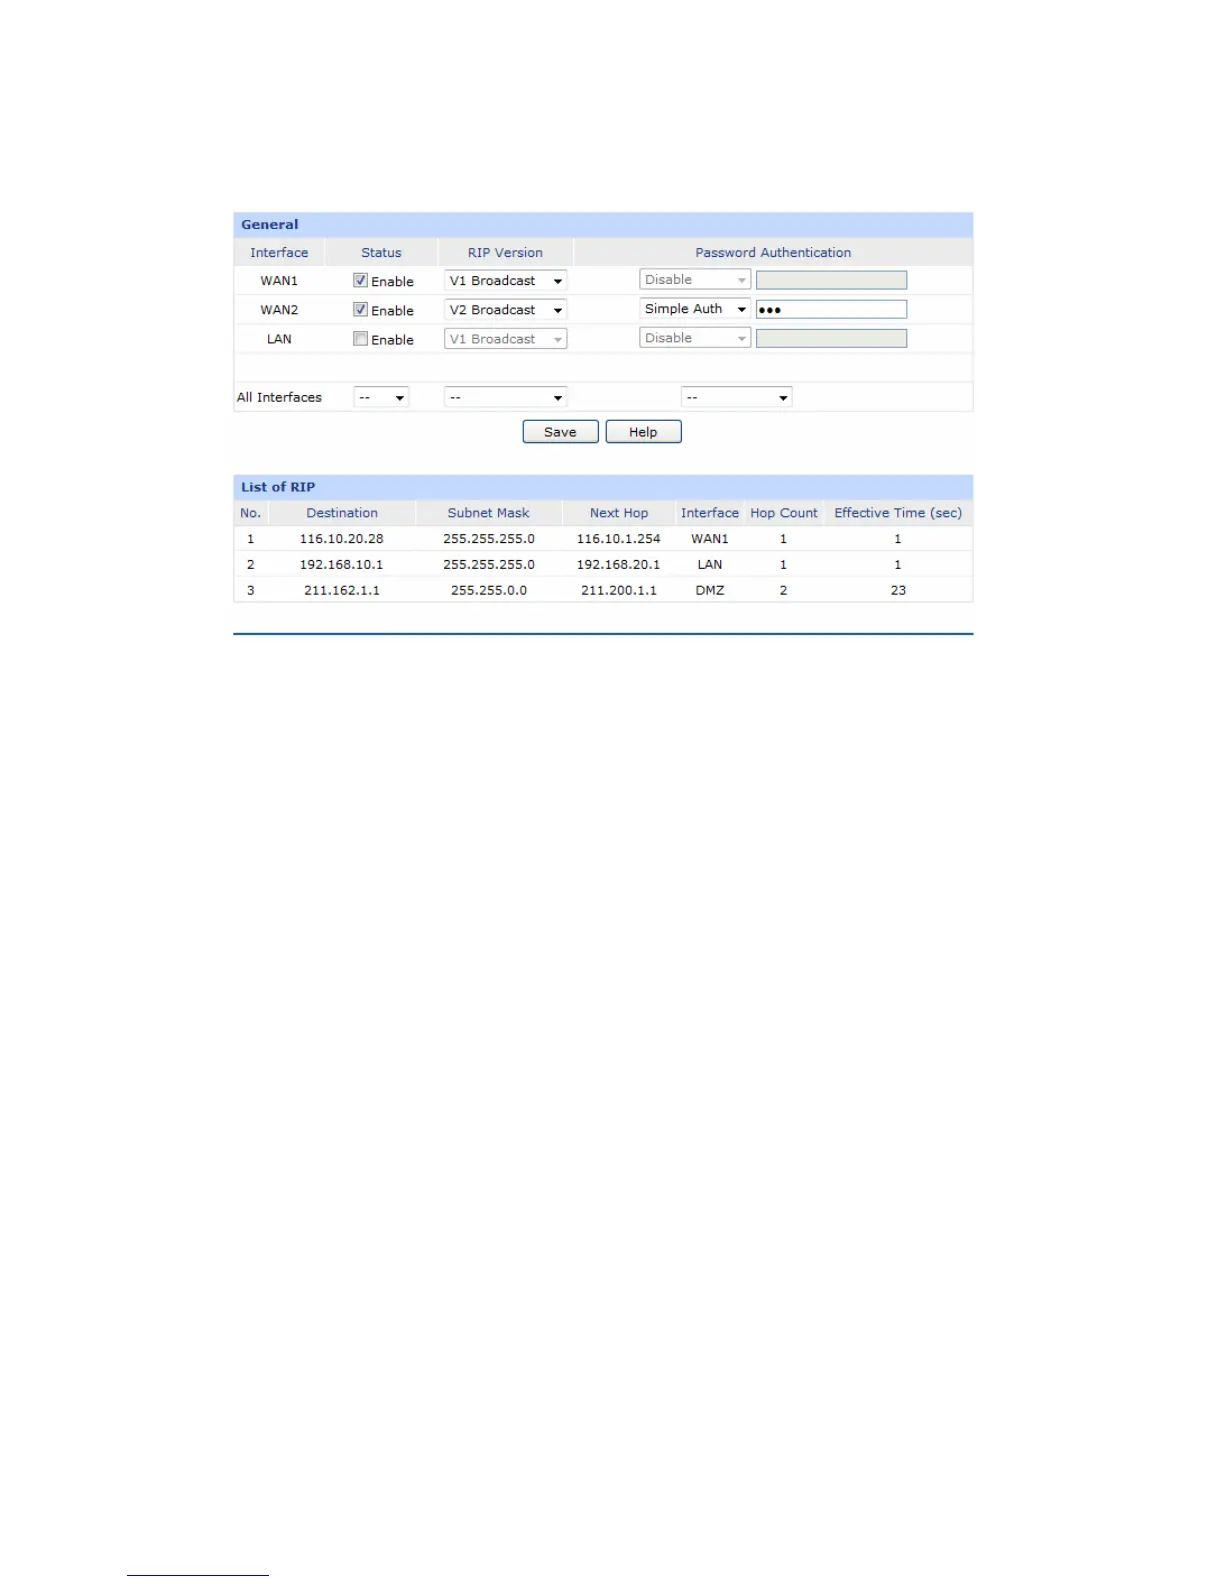Click the Next Hop column header

coord(619,513)
